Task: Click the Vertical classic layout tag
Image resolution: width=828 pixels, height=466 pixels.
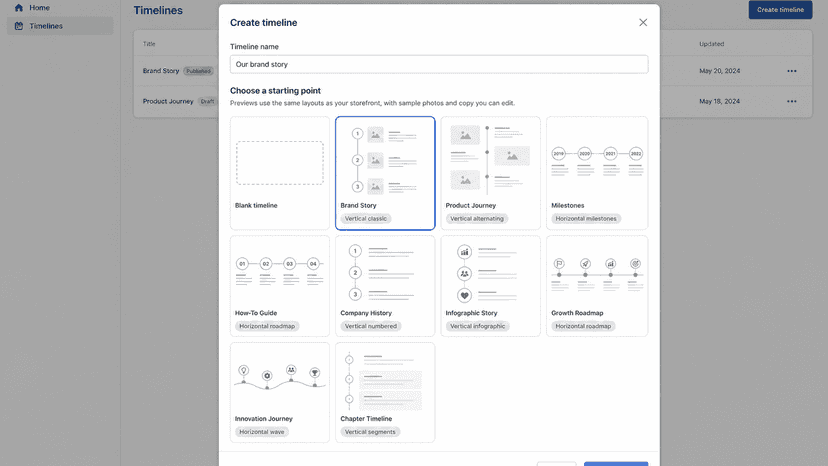Action: coord(365,219)
